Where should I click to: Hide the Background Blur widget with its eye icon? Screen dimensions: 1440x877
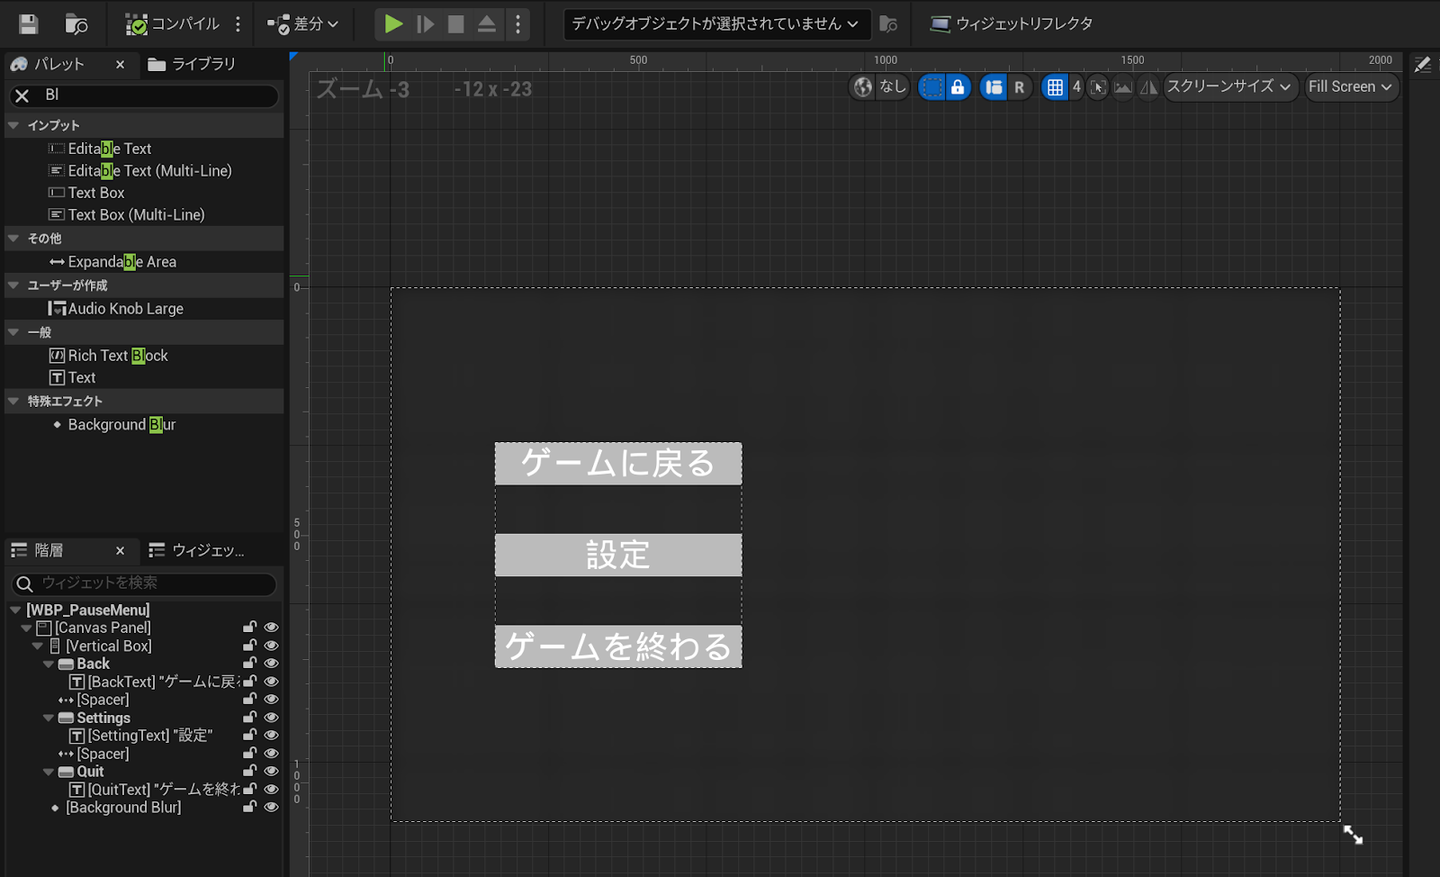tap(271, 807)
